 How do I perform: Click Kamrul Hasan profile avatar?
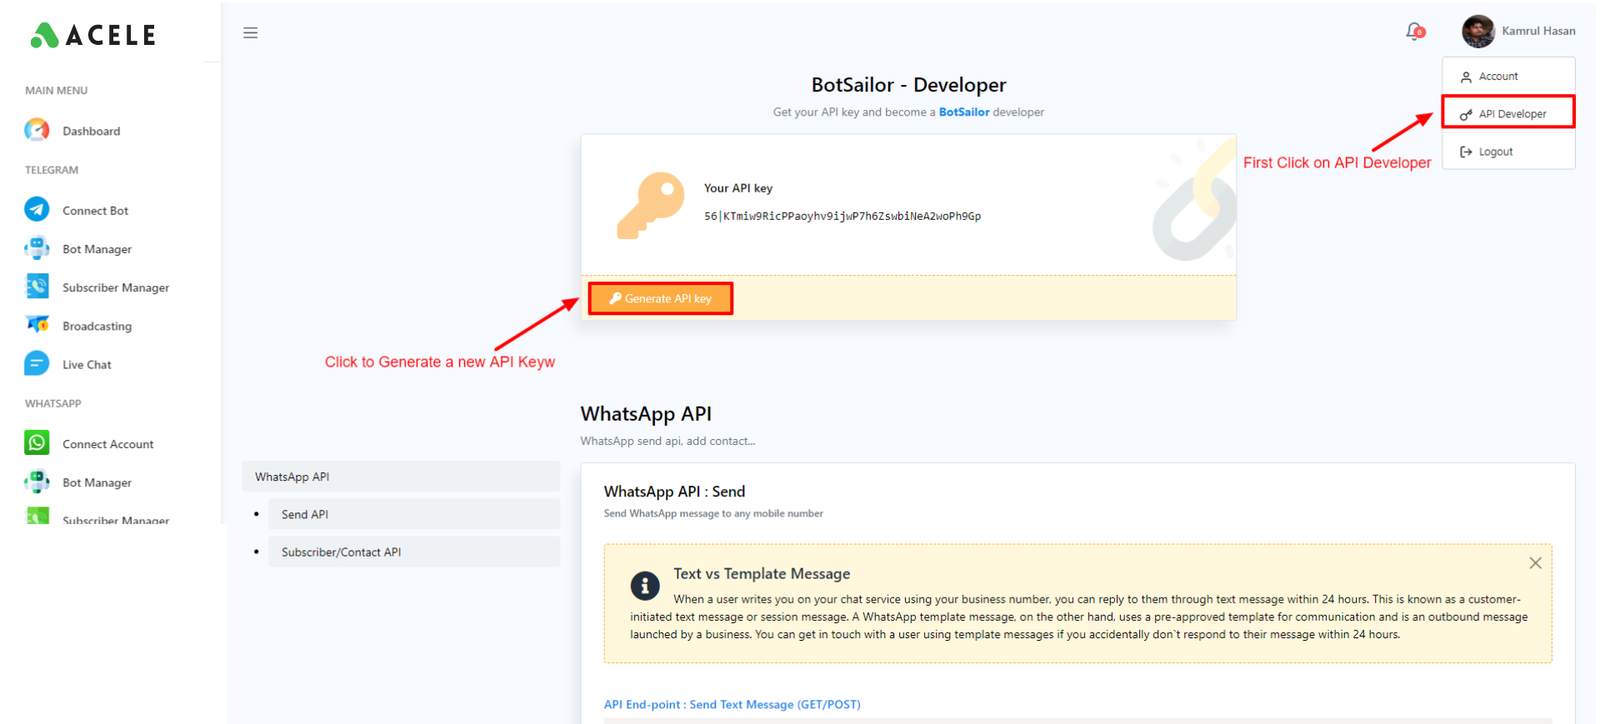point(1478,31)
